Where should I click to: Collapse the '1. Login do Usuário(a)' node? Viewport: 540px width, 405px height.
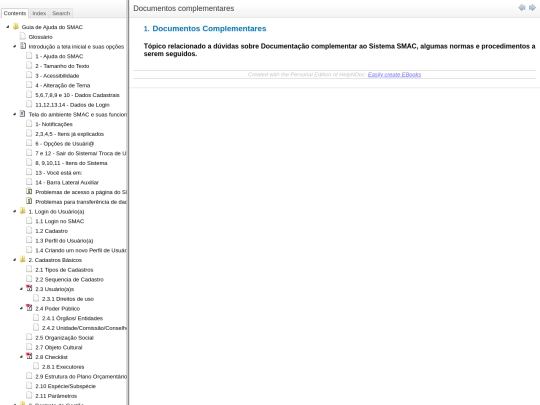[x=14, y=211]
